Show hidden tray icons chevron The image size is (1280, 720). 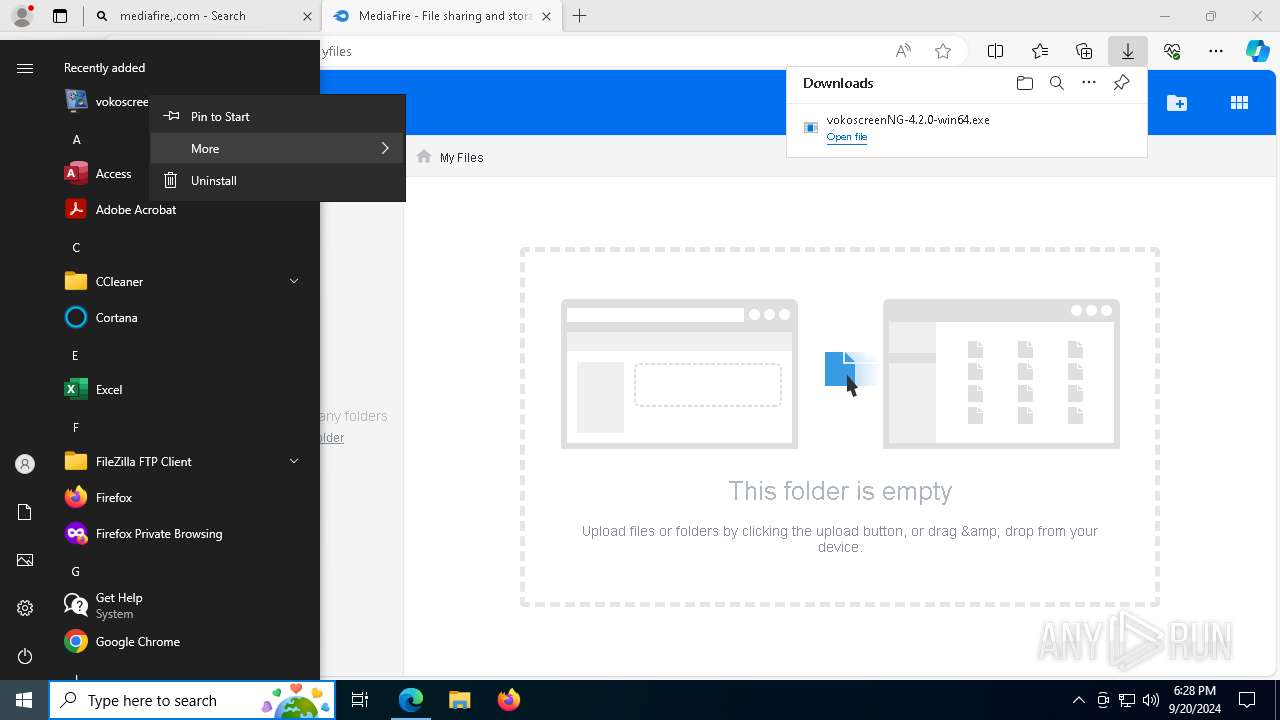click(1078, 700)
